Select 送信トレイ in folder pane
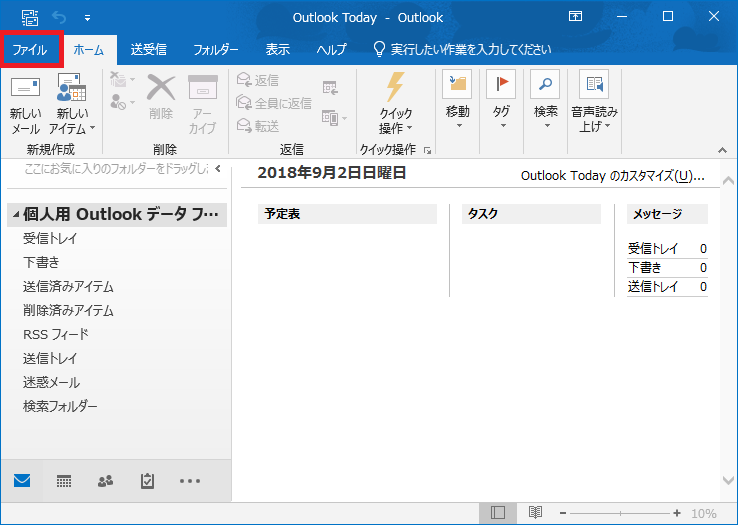Image resolution: width=738 pixels, height=525 pixels. tap(50, 358)
